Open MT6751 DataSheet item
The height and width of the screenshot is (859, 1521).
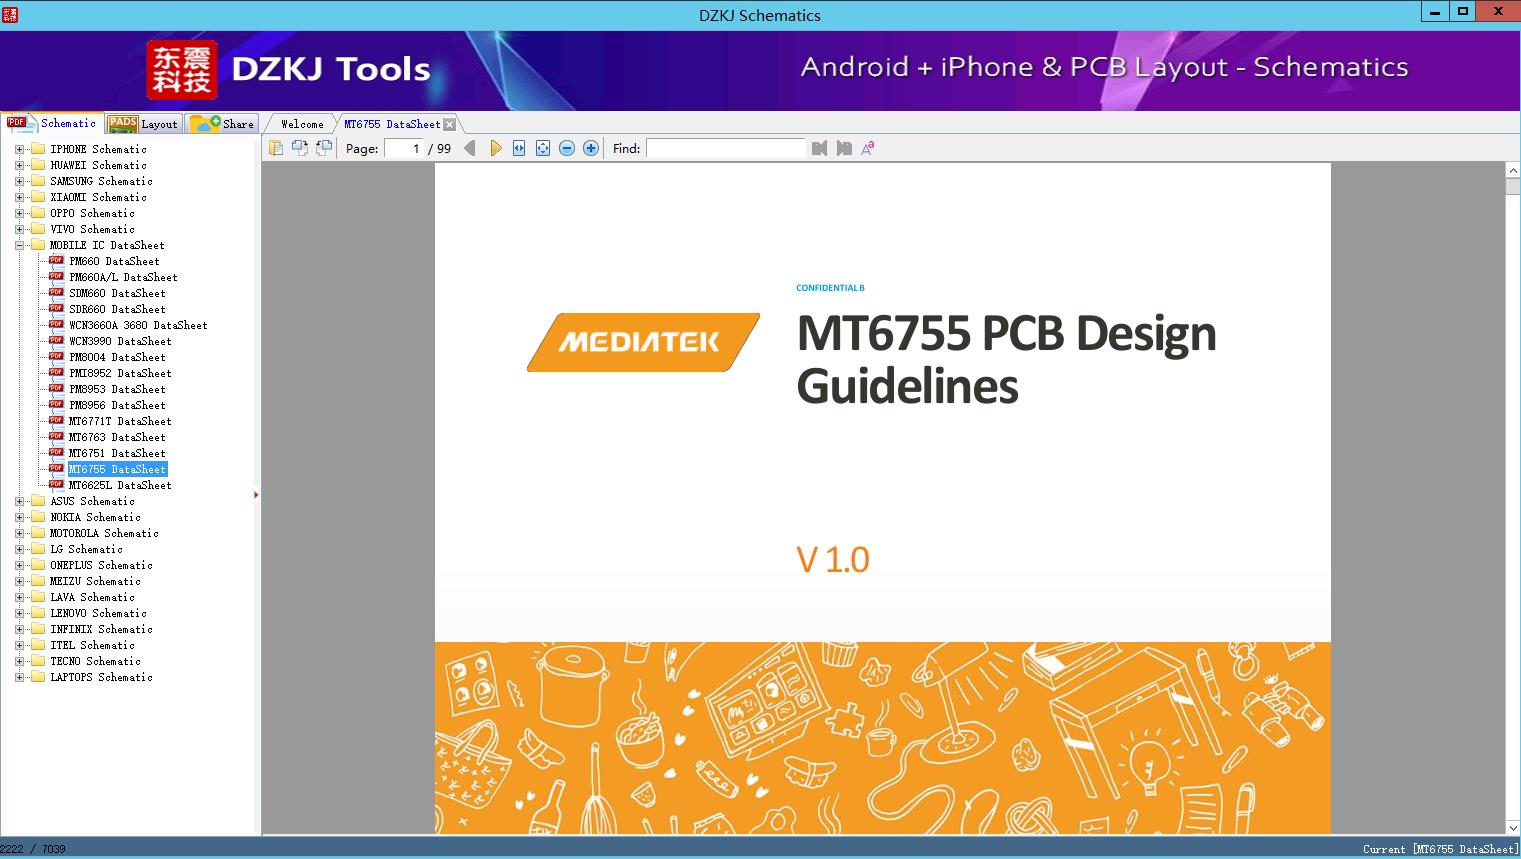(117, 453)
